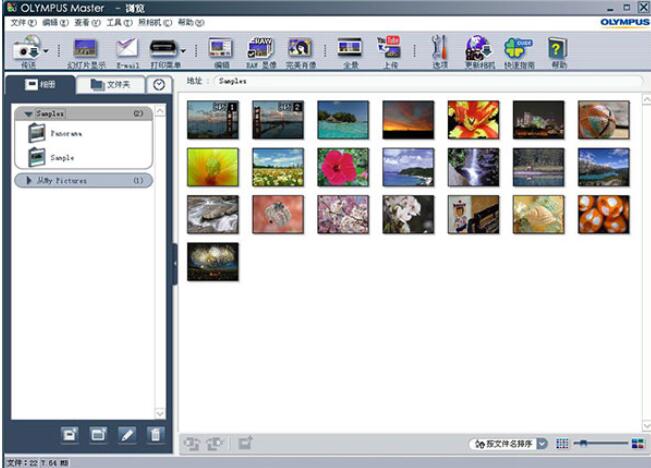Image resolution: width=651 pixels, height=468 pixels.
Task: Switch to the Folder (文件夹) tab
Action: [x=110, y=85]
